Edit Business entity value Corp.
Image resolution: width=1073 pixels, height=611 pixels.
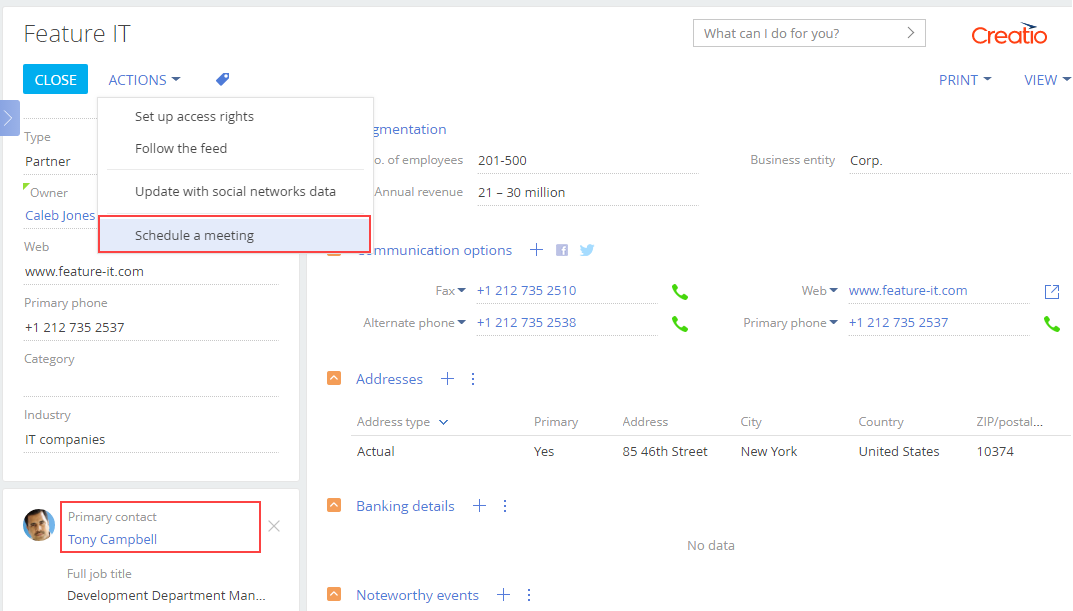point(959,161)
